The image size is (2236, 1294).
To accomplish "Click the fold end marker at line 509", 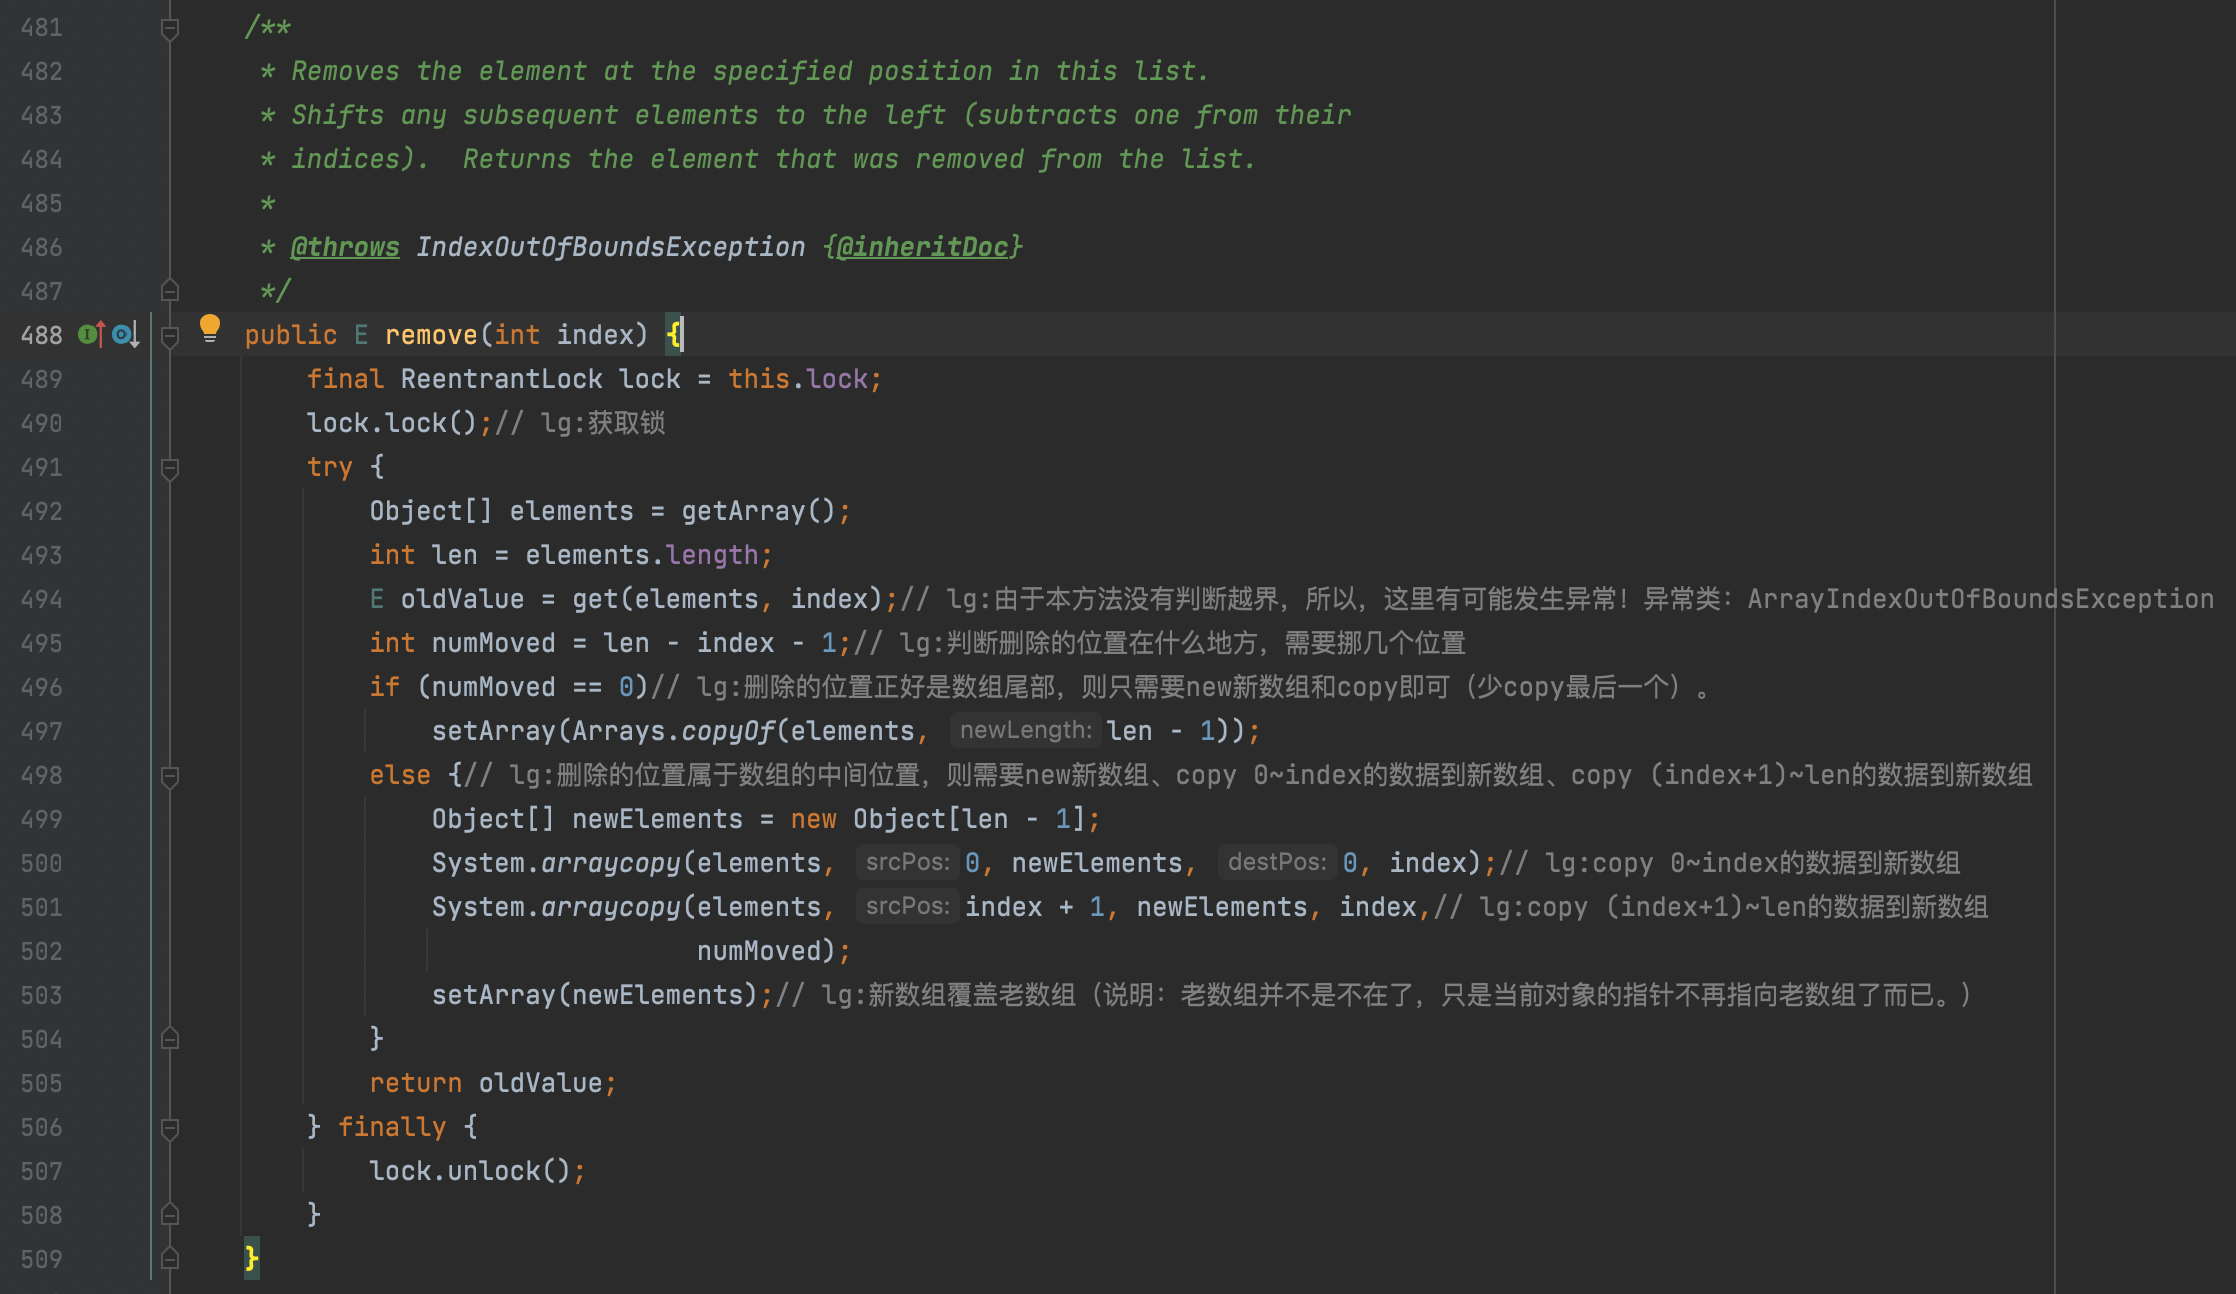I will click(170, 1258).
